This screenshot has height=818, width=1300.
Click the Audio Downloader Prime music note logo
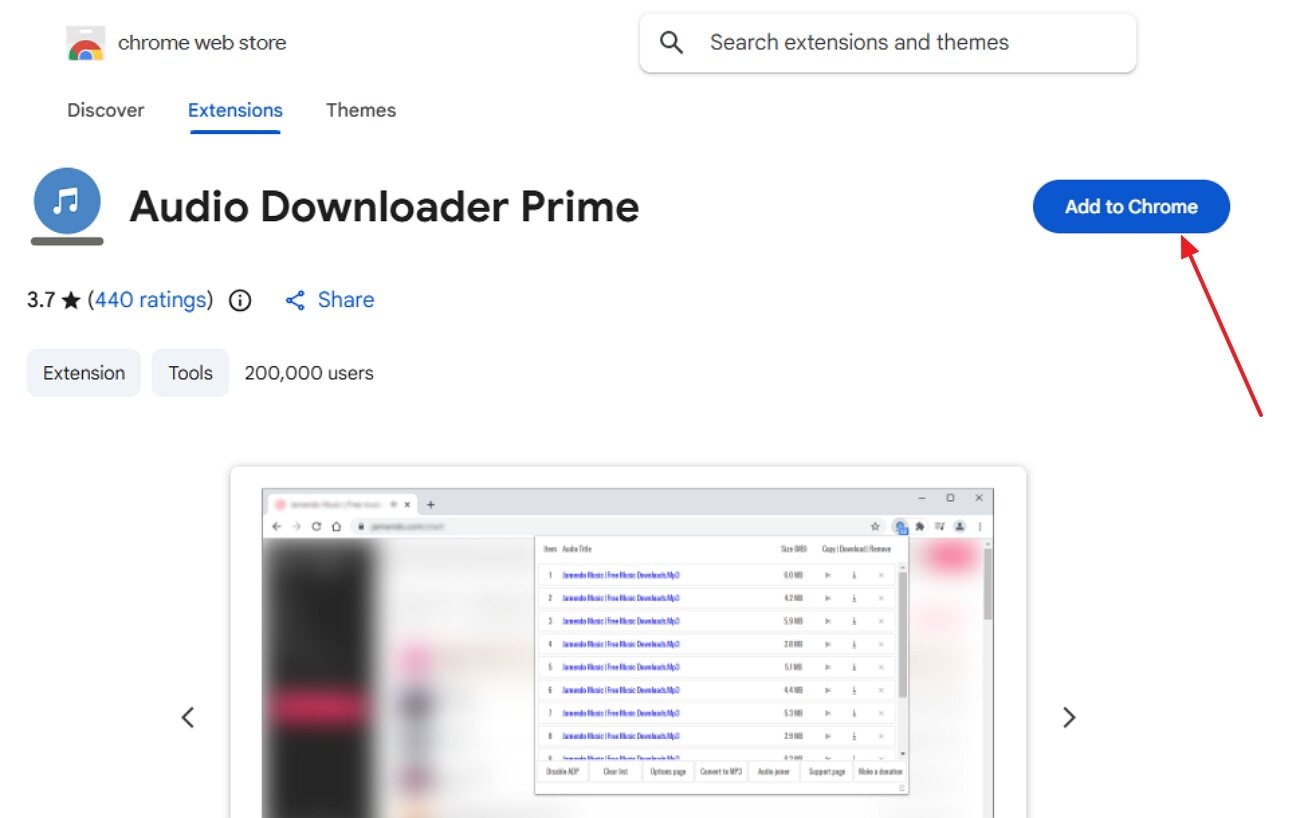click(x=65, y=200)
